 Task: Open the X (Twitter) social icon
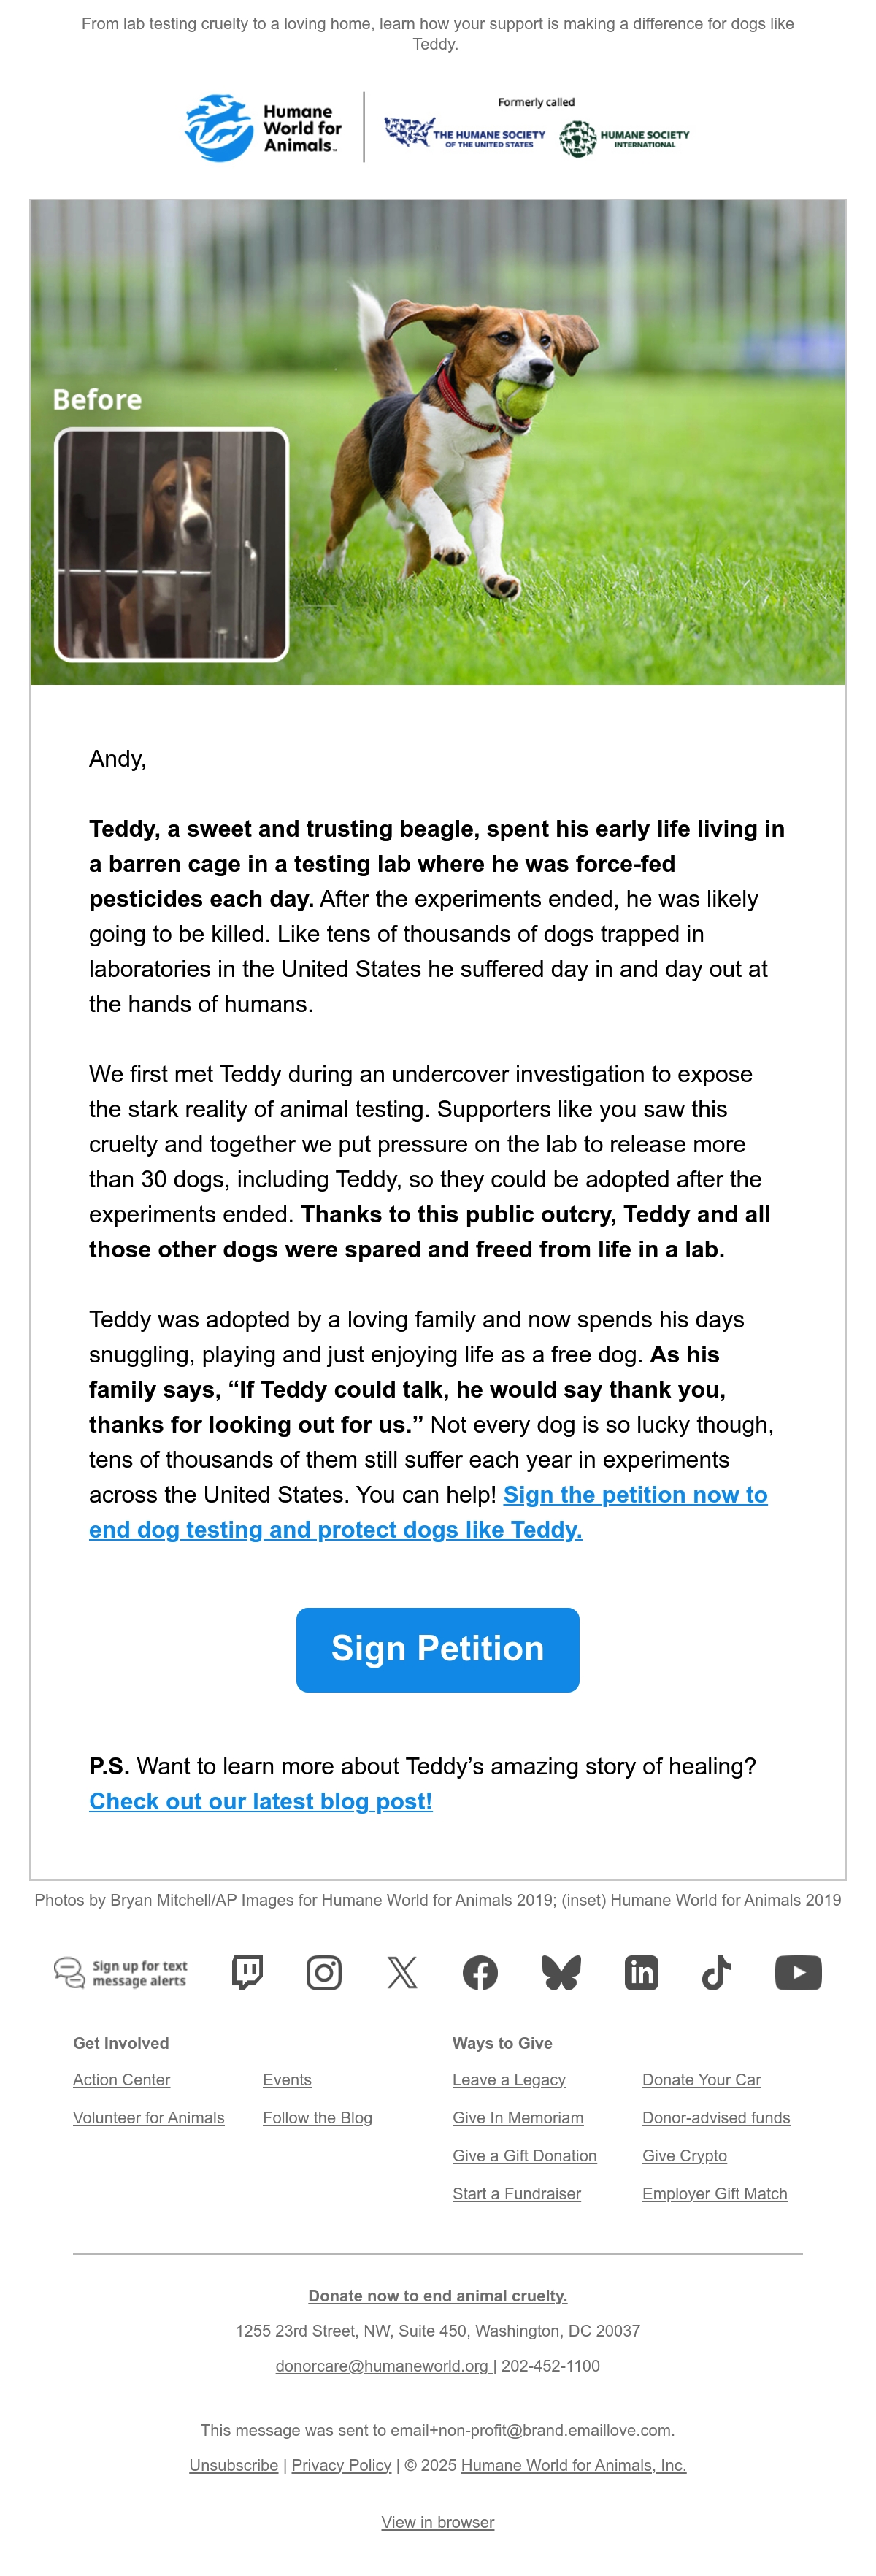pos(402,1972)
